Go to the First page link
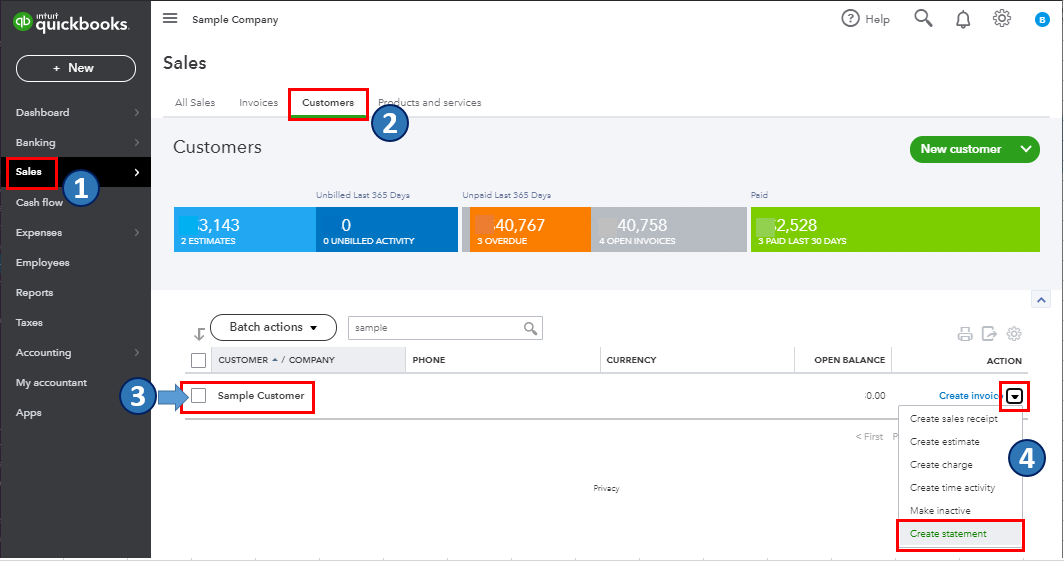This screenshot has height=561, width=1064. coord(869,437)
